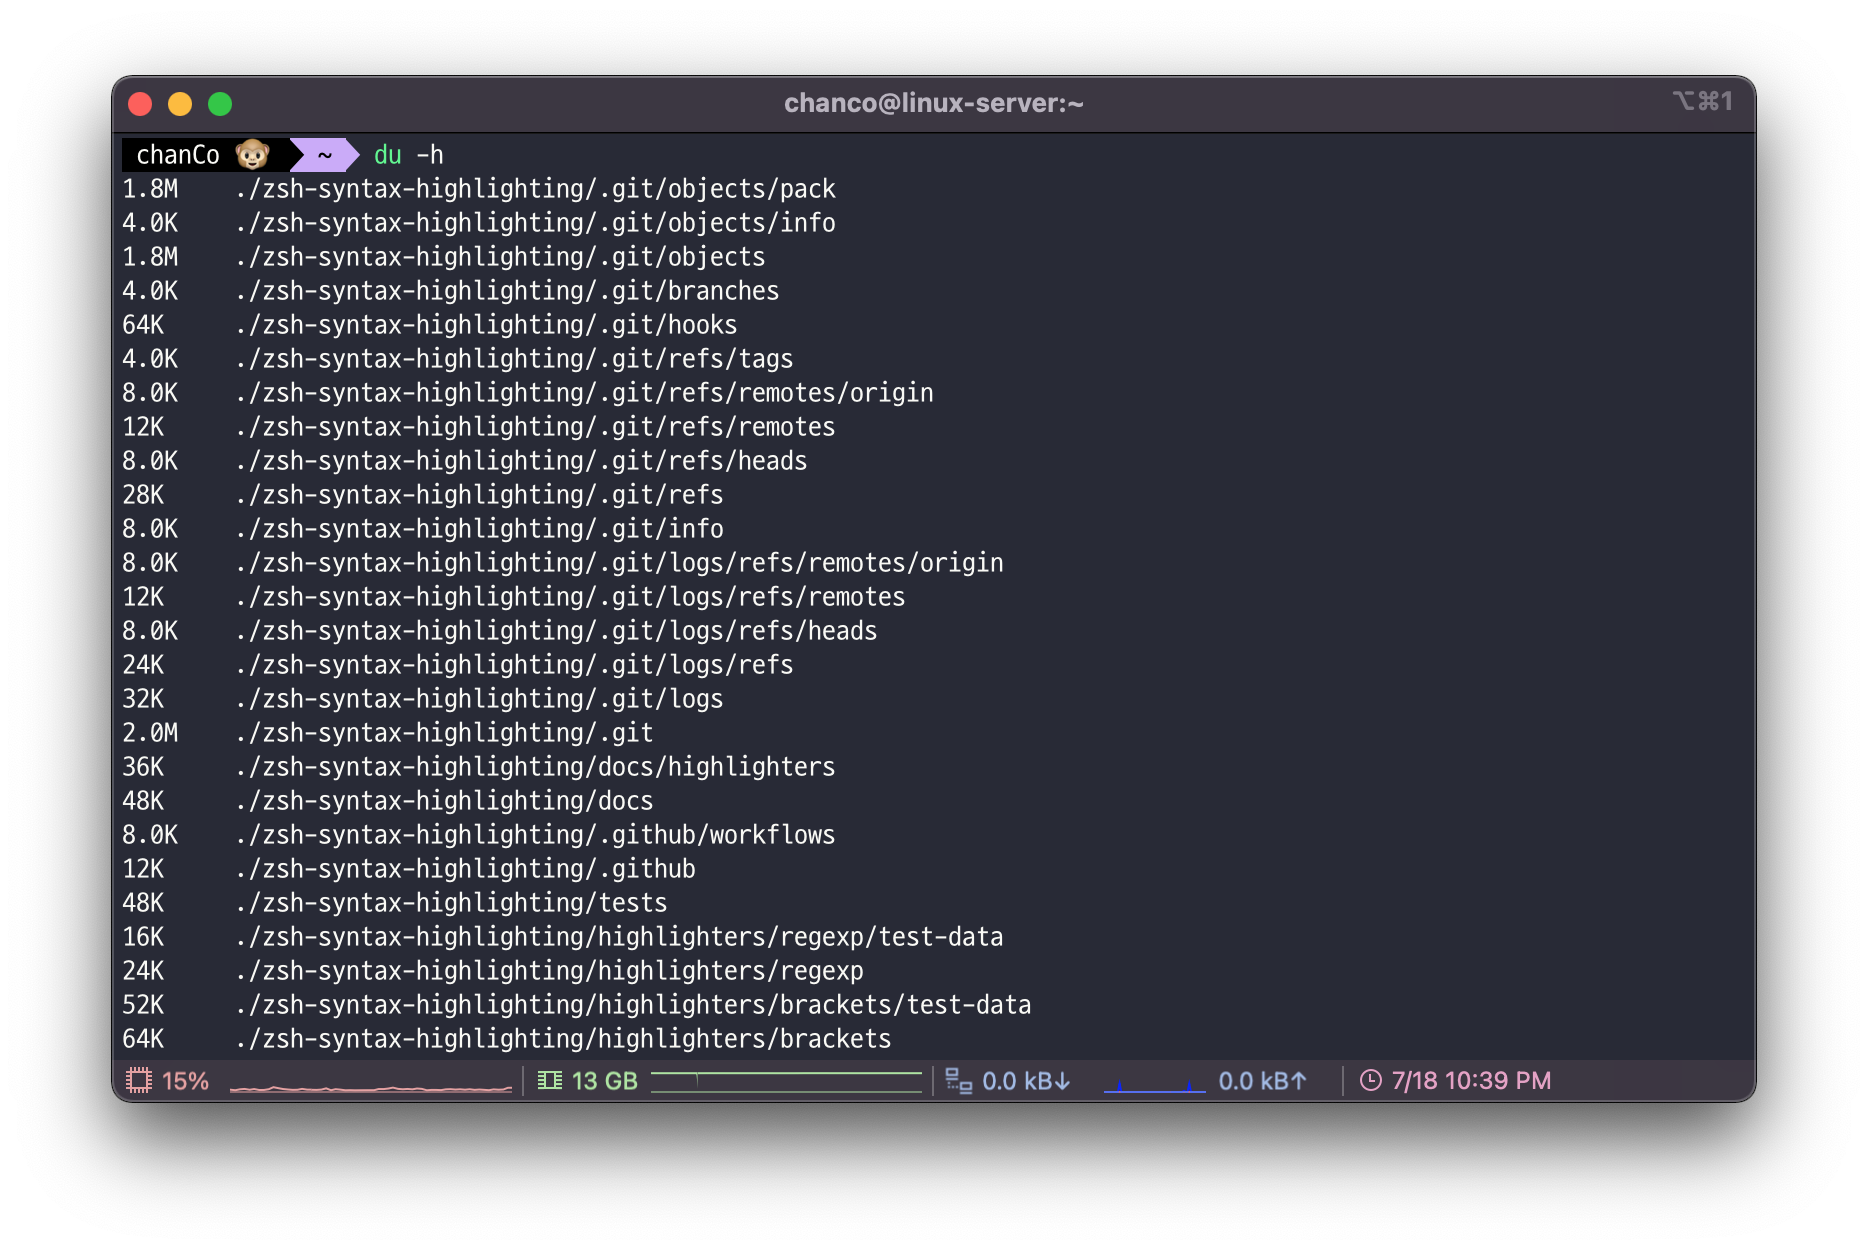Click the chanCo username in prompt
This screenshot has height=1250, width=1868.
tap(178, 155)
